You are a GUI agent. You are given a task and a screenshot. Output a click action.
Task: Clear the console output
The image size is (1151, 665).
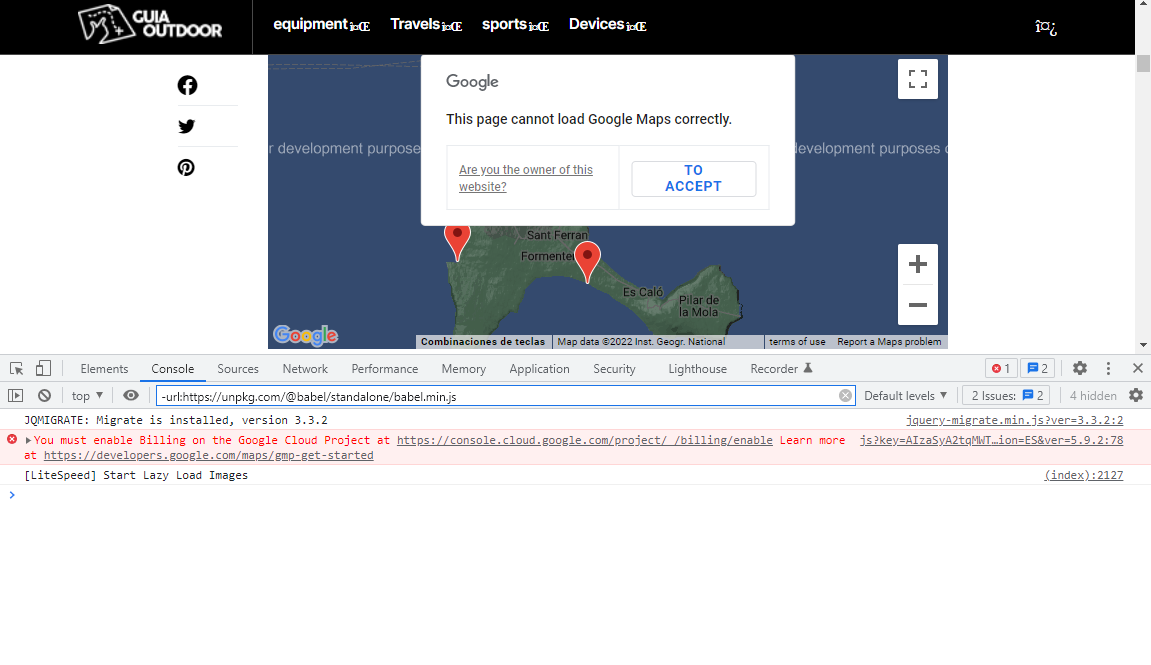(45, 396)
